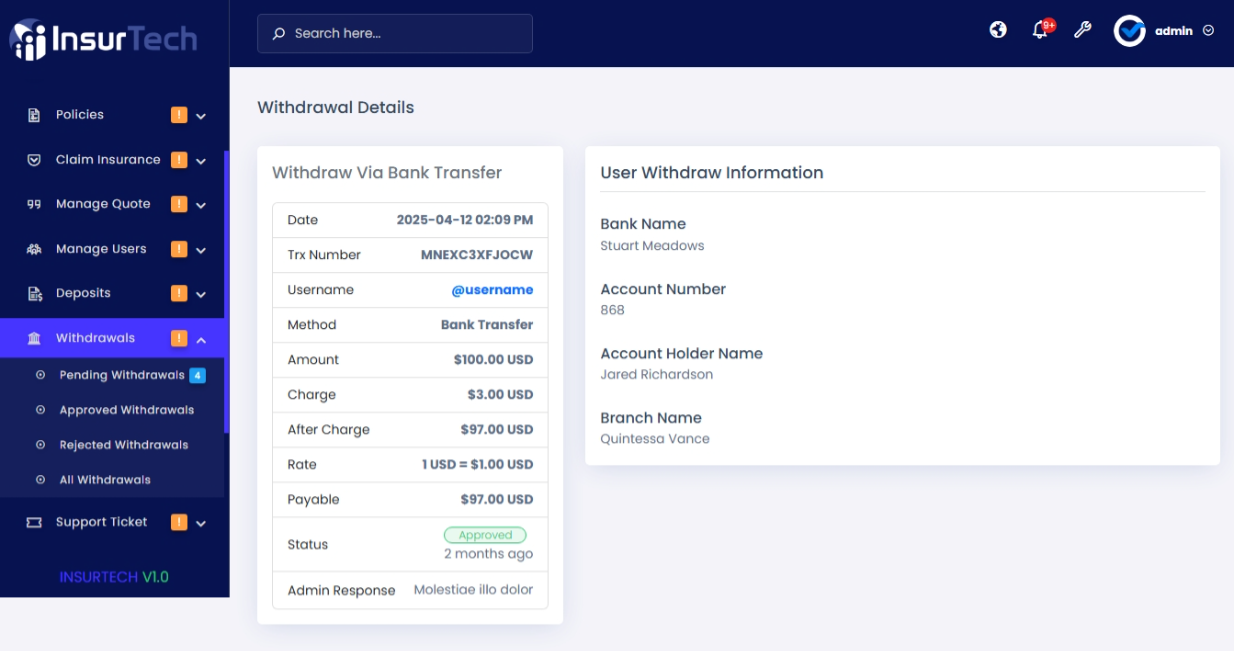Click the bank name value Stuart Meadows

click(x=652, y=246)
